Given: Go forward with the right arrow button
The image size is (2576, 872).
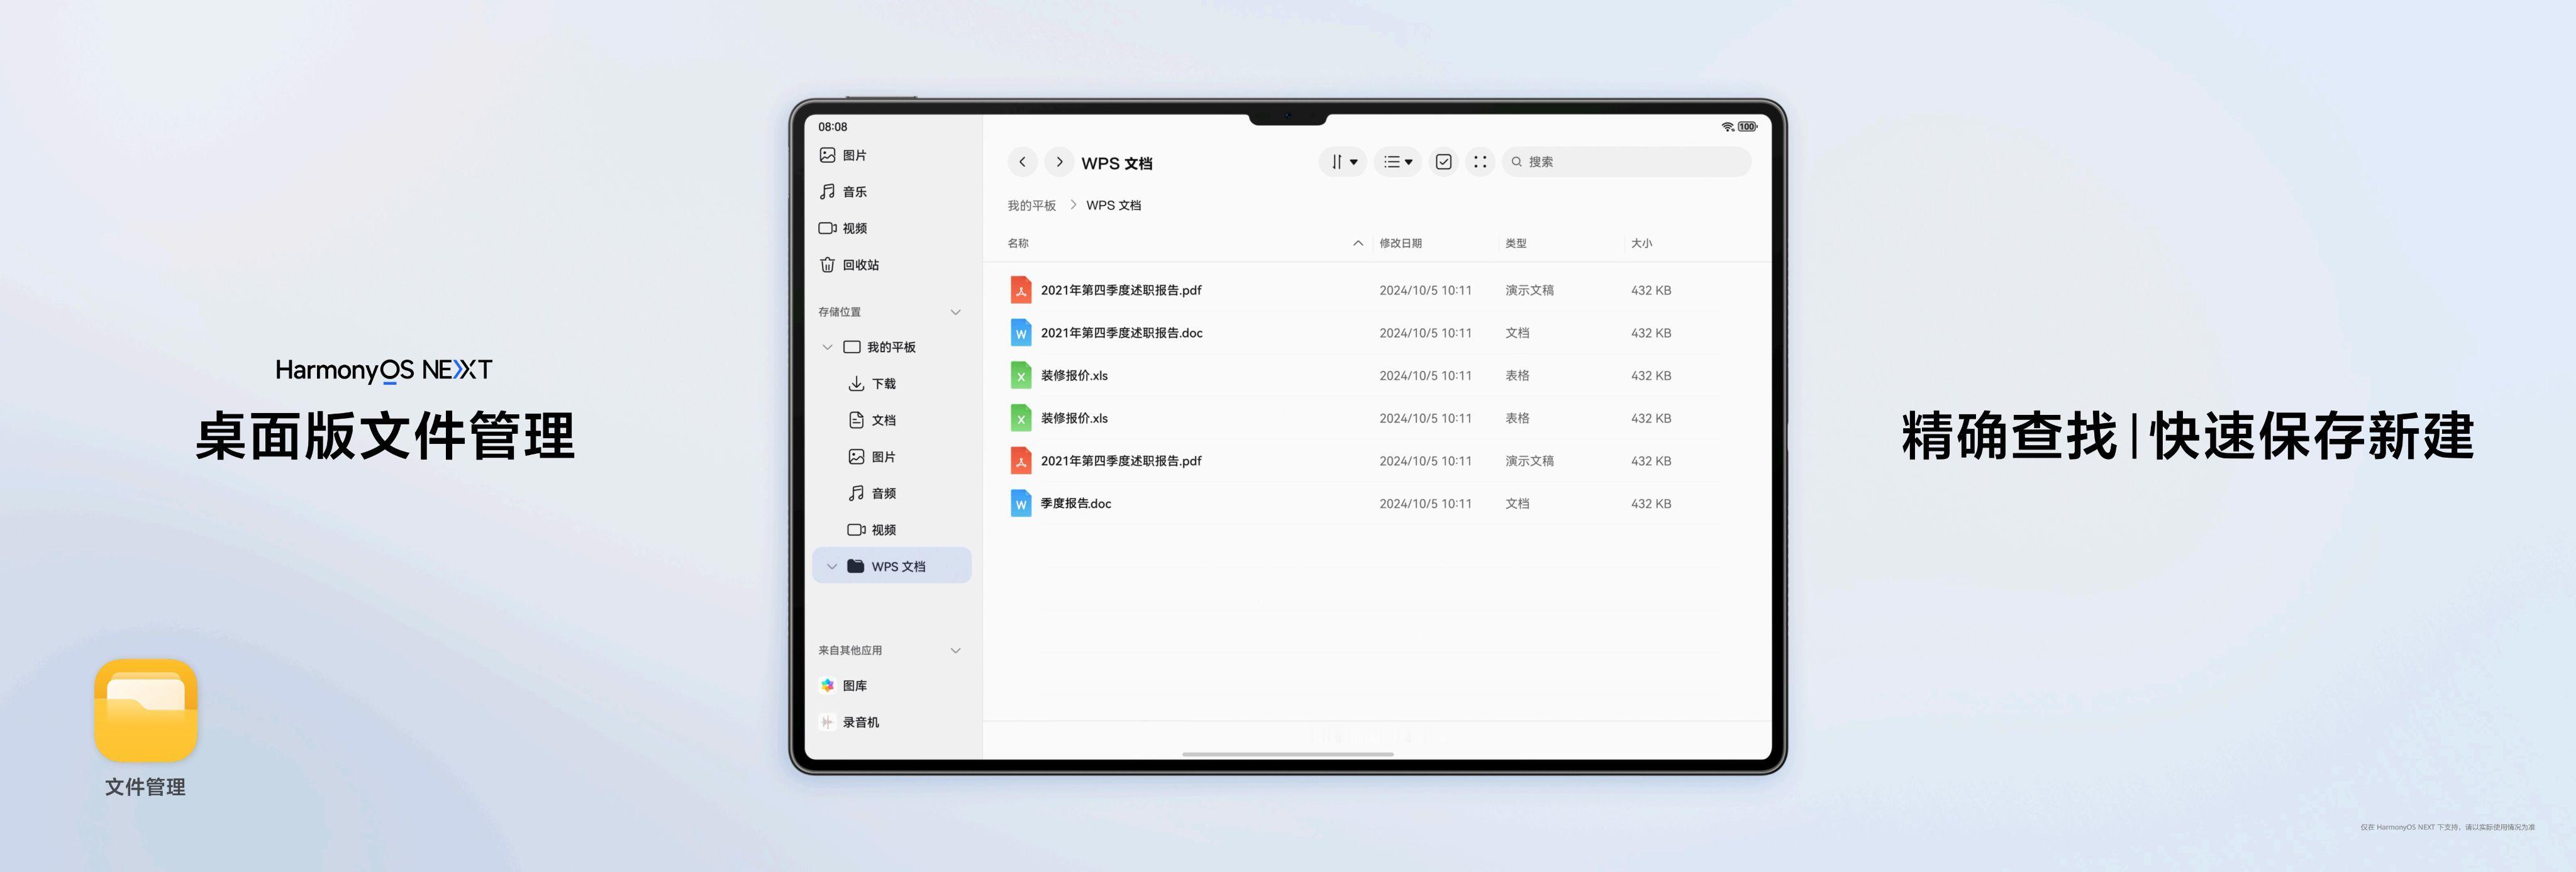Looking at the screenshot, I should tap(1059, 162).
